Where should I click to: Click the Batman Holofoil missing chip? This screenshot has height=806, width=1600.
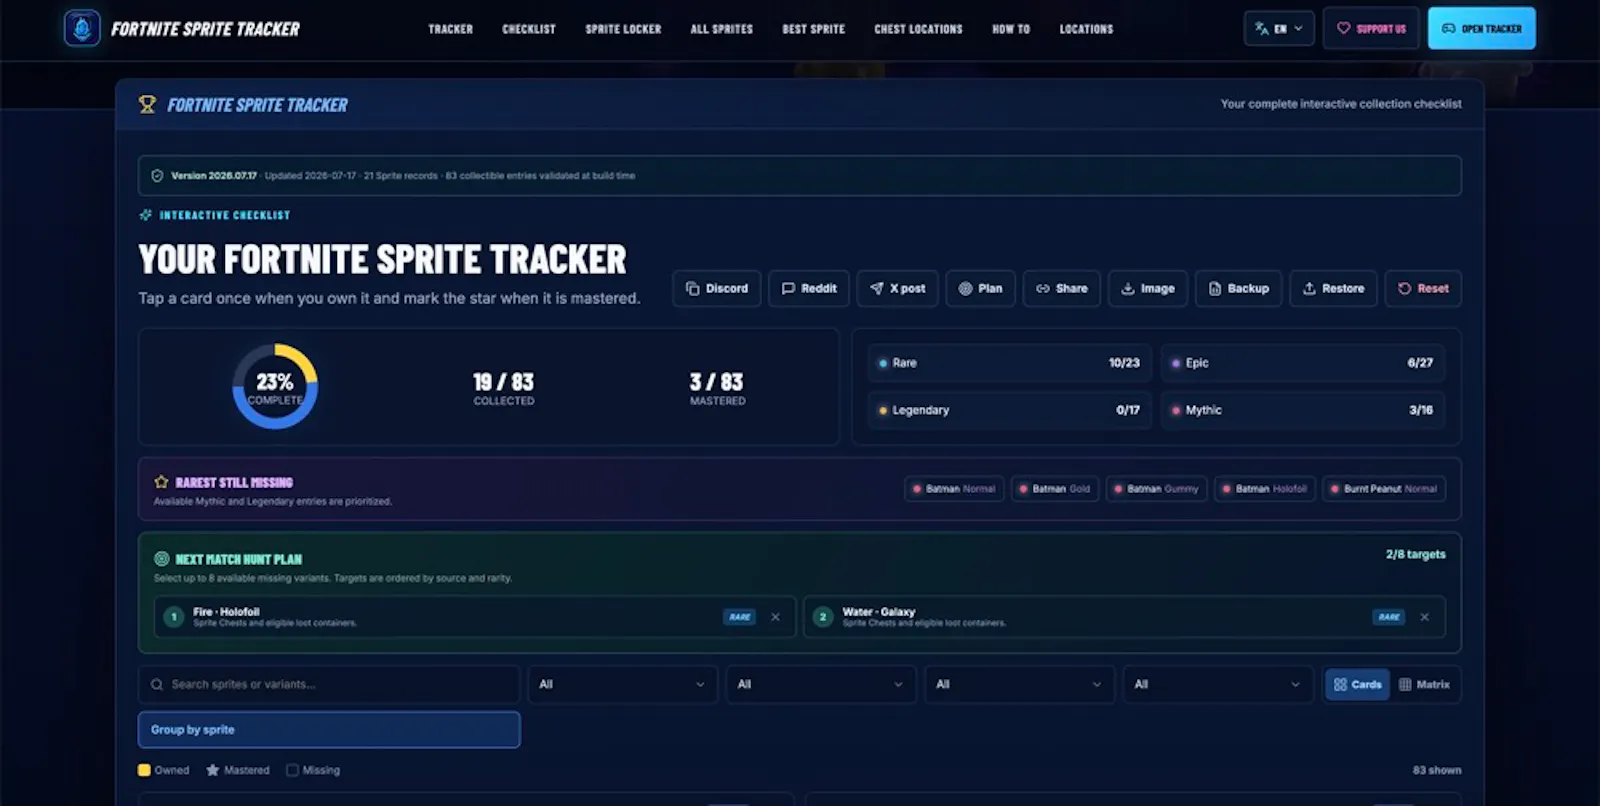pyautogui.click(x=1264, y=489)
